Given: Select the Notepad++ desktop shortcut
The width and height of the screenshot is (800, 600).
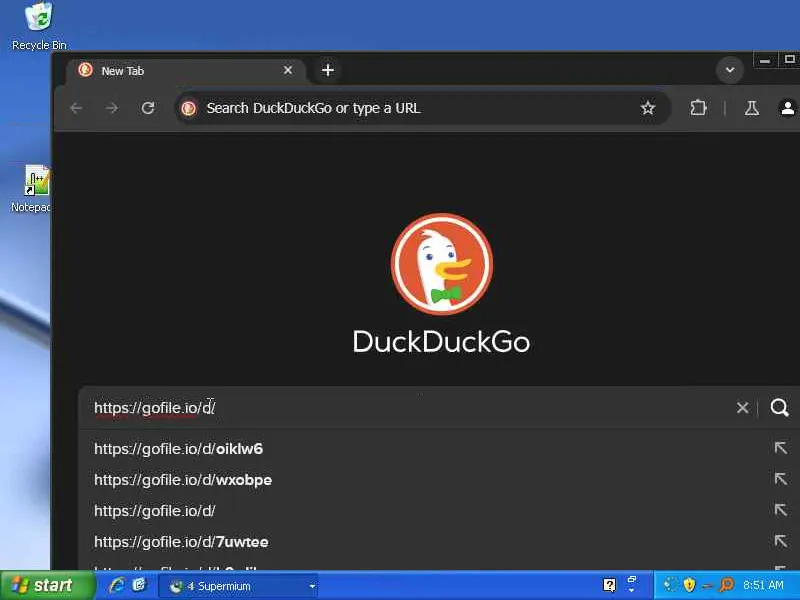Looking at the screenshot, I should tap(32, 188).
